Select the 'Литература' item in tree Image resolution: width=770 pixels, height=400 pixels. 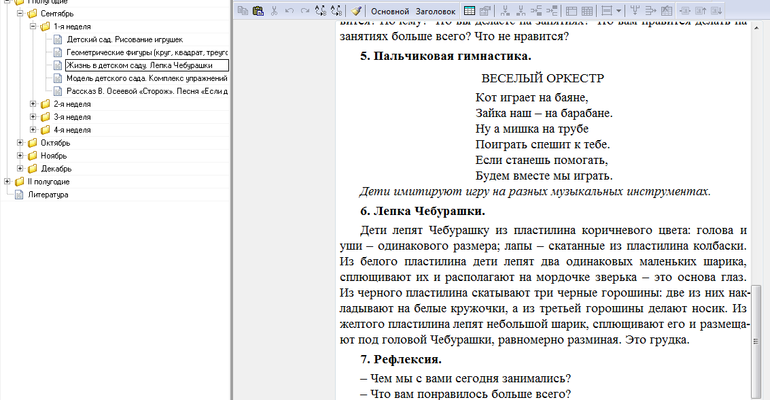(48, 195)
